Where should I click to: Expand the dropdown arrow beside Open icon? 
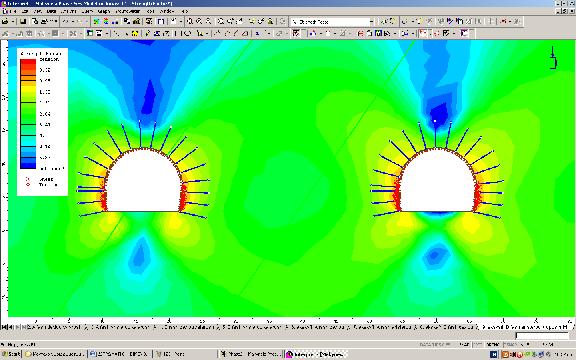tap(12, 21)
